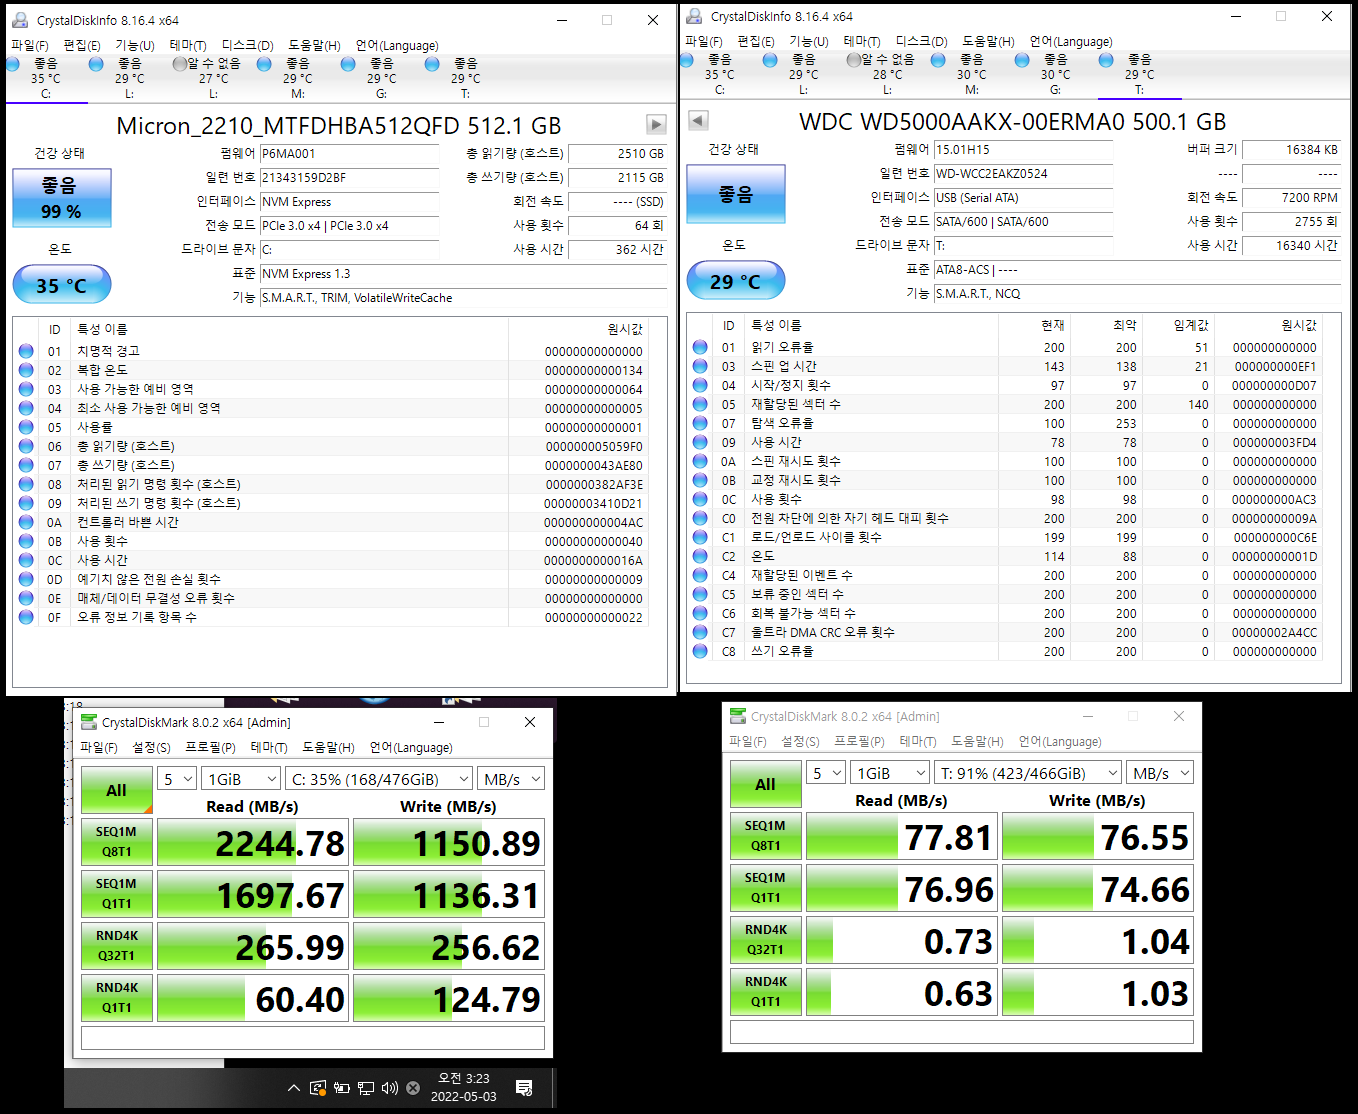1358x1114 pixels.
Task: Click CrystalDiskInfo app icon in left title bar
Action: [x=20, y=20]
